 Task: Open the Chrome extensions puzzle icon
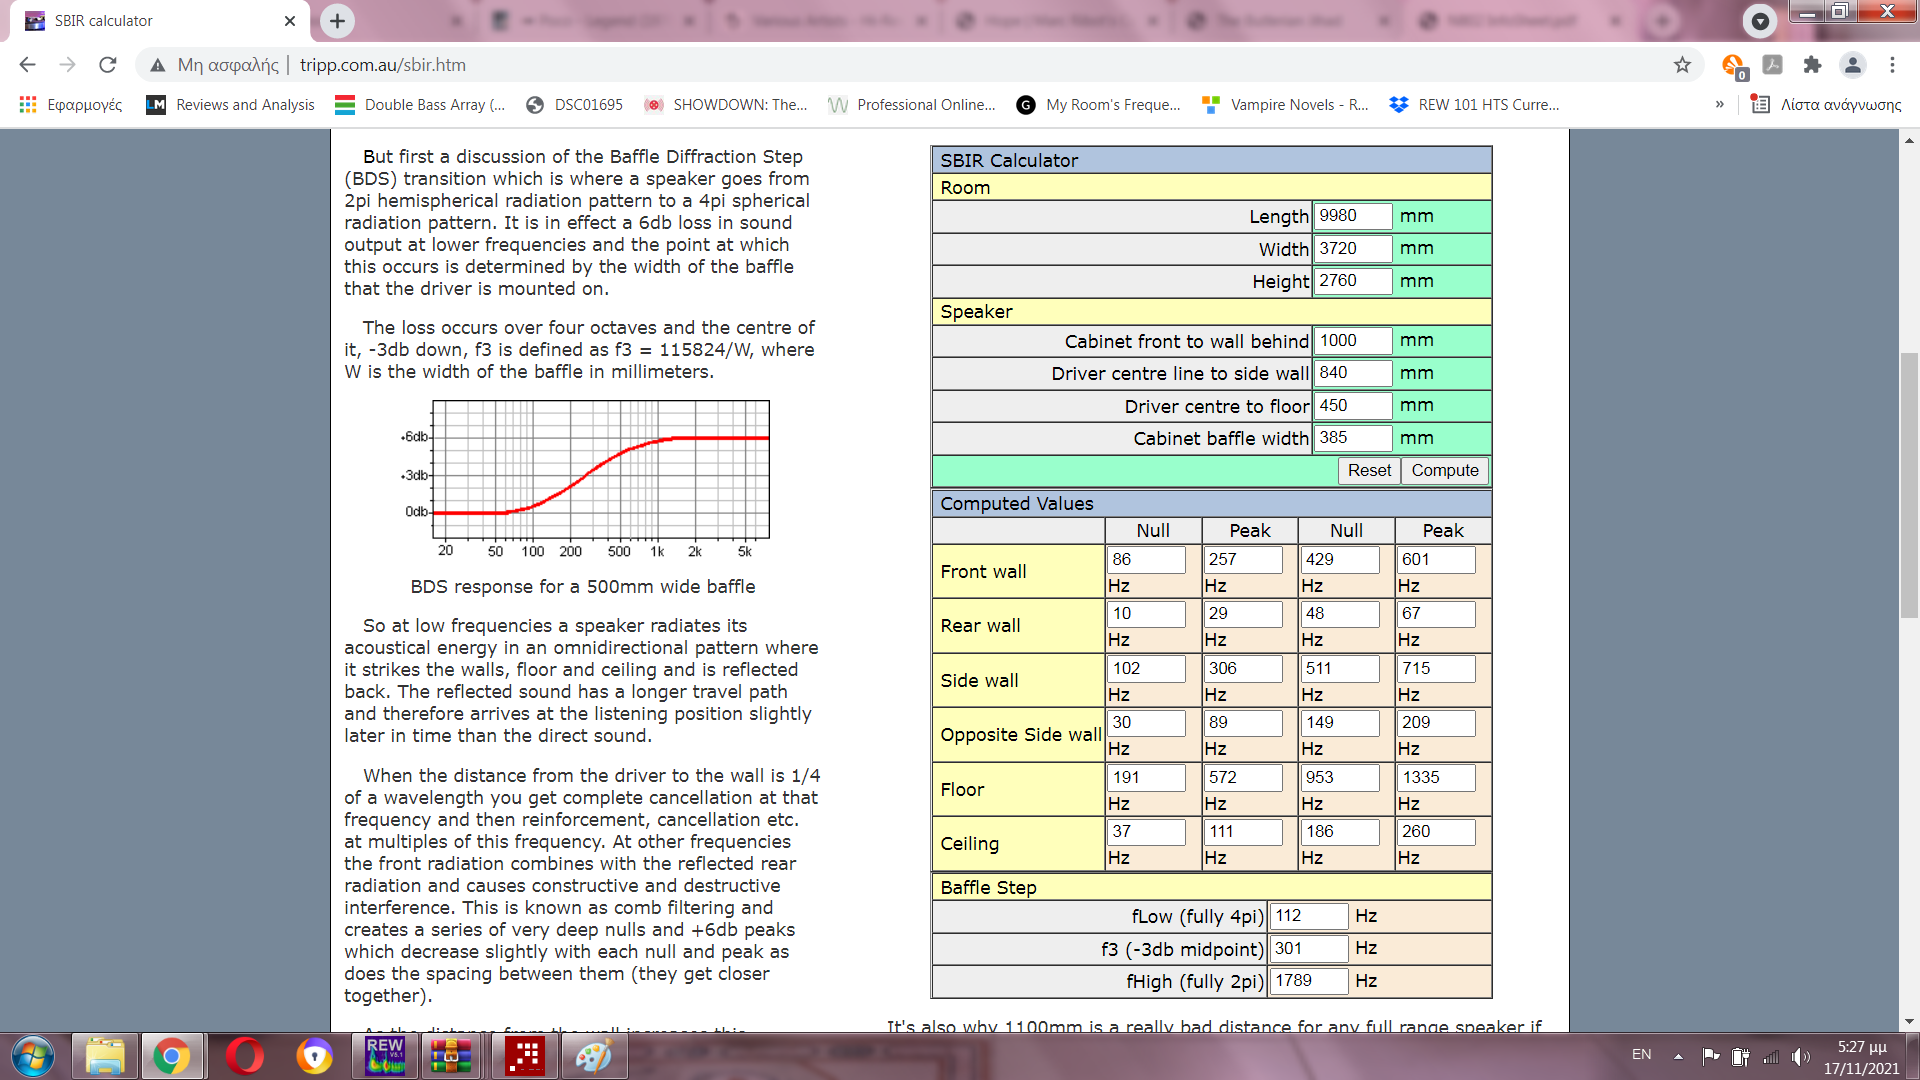(1812, 65)
